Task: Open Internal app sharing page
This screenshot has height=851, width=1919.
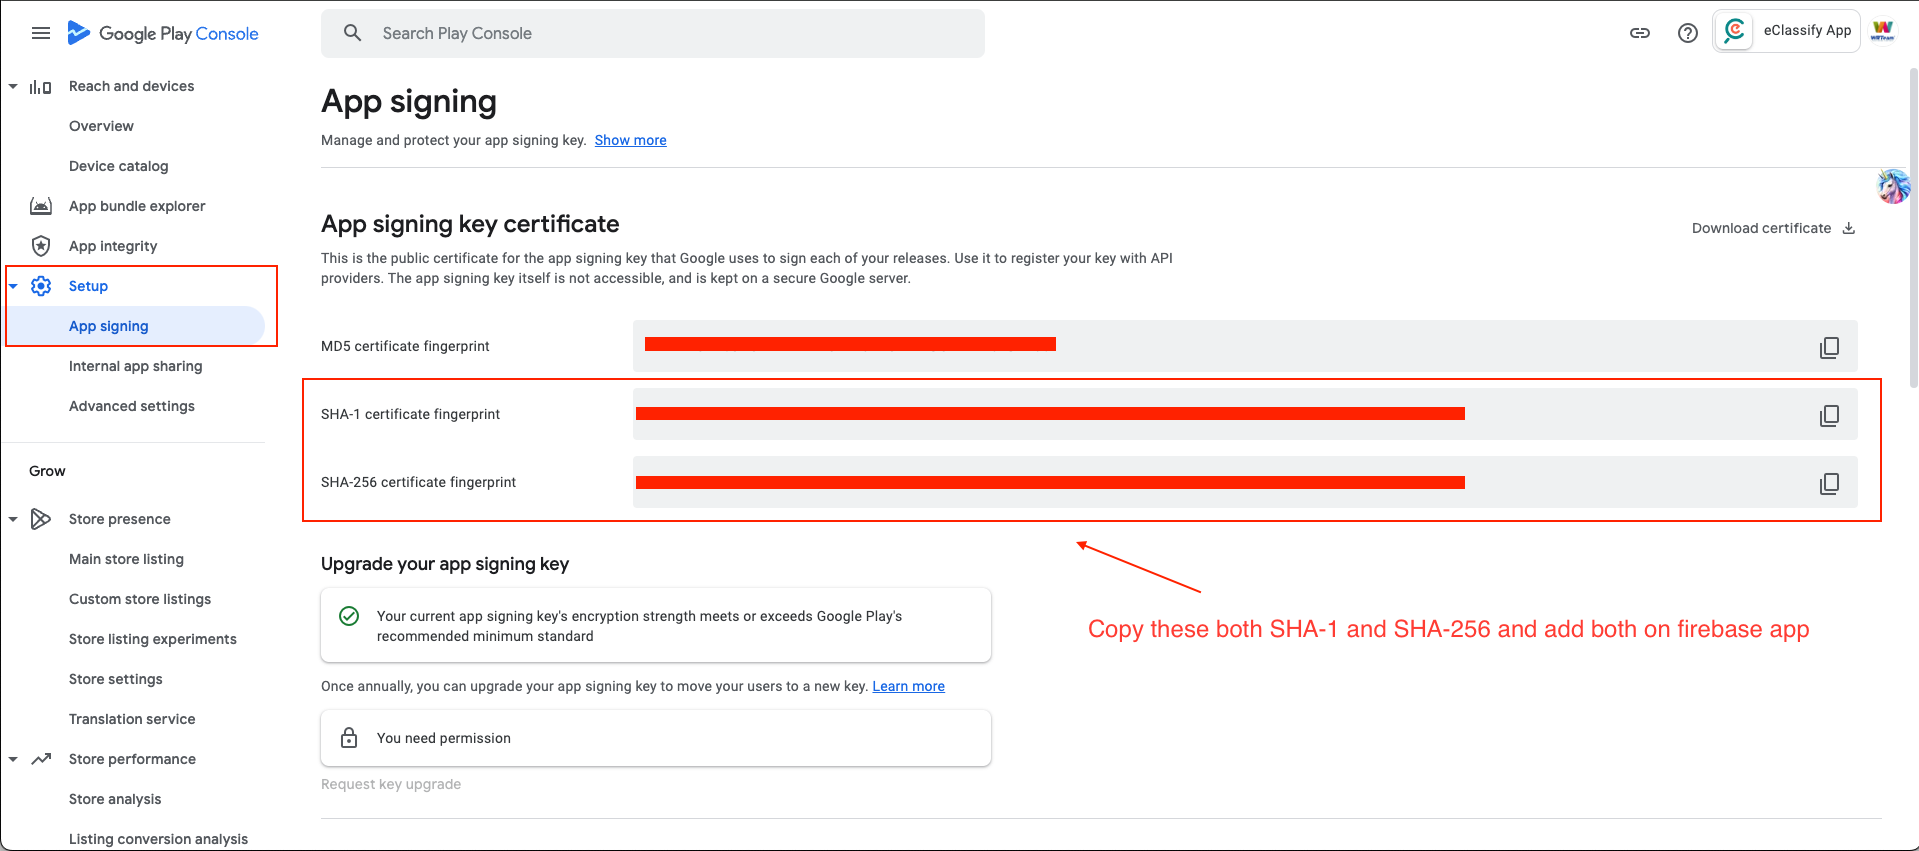Action: click(x=135, y=366)
